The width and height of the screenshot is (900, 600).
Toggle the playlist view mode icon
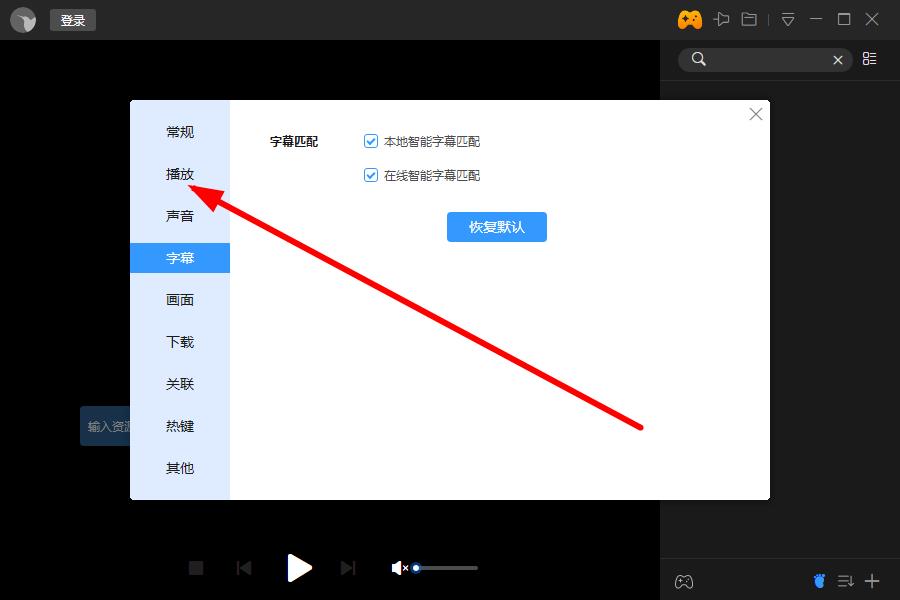pyautogui.click(x=870, y=59)
